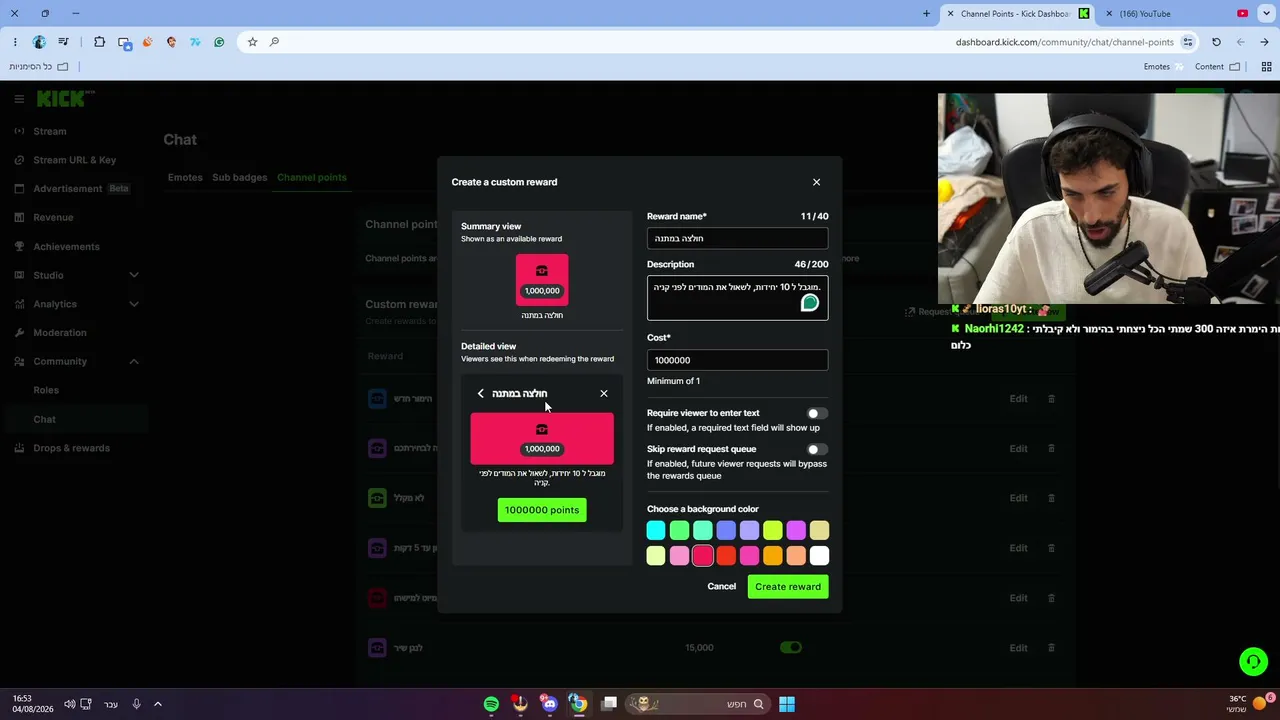Click the taskbar search box
1280x720 pixels.
[698, 704]
